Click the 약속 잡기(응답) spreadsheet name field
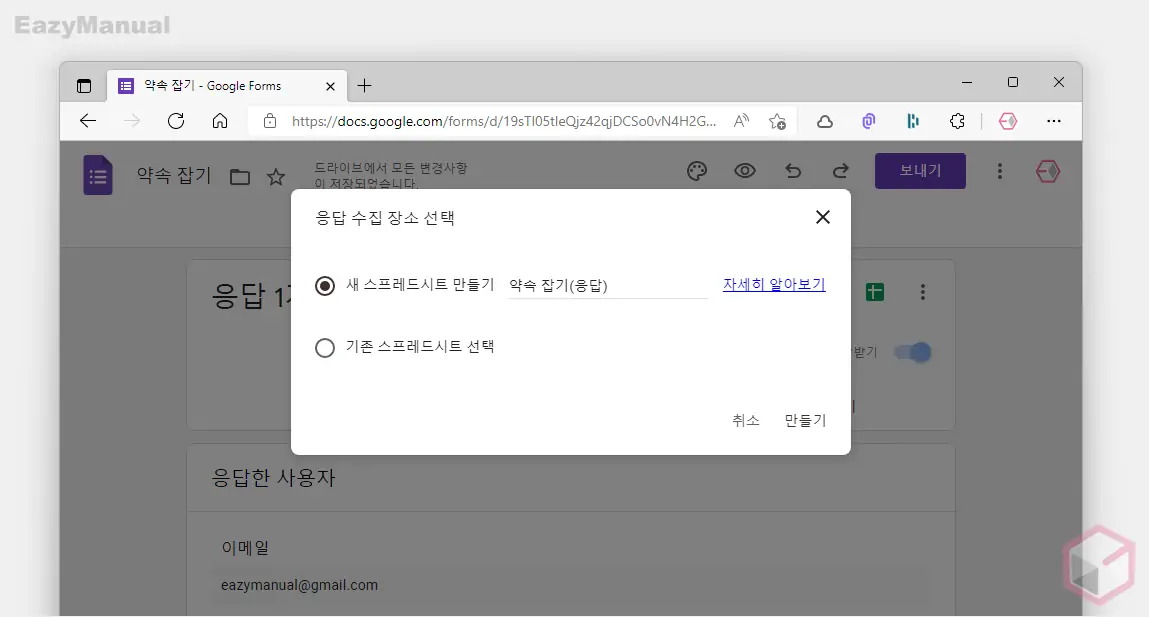The image size is (1149, 617). 607,285
